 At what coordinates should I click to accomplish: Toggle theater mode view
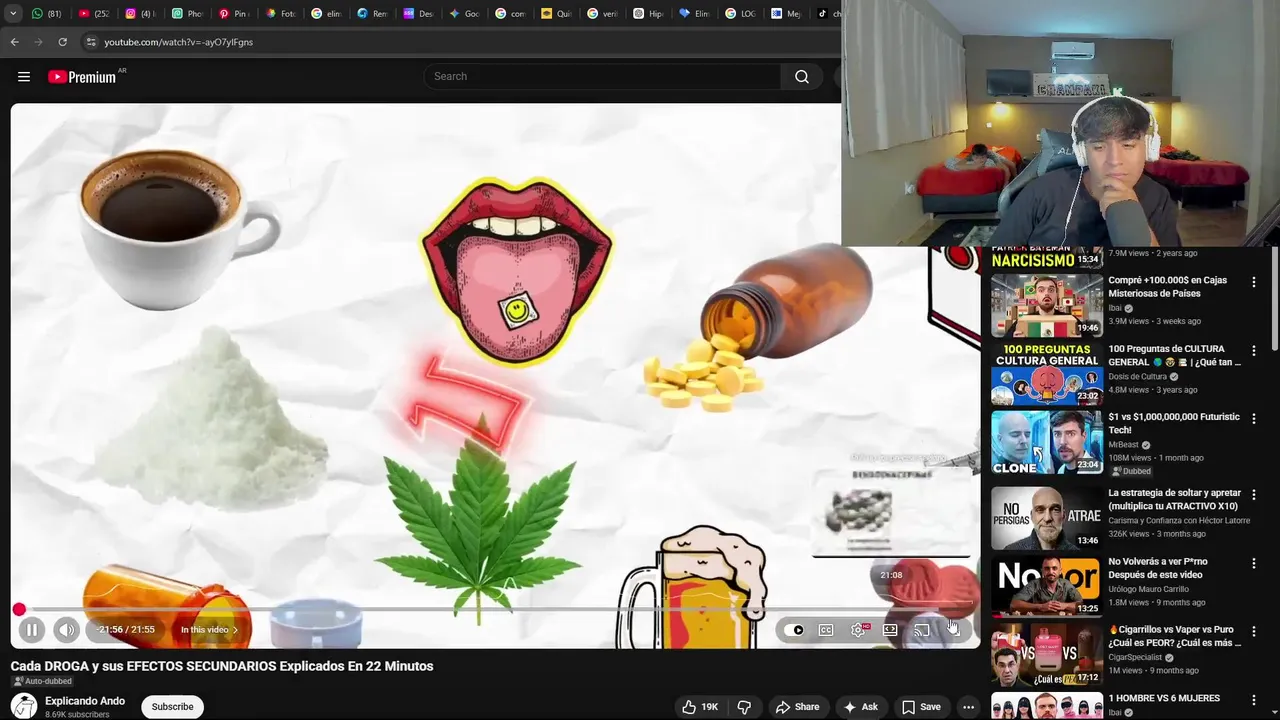click(890, 630)
